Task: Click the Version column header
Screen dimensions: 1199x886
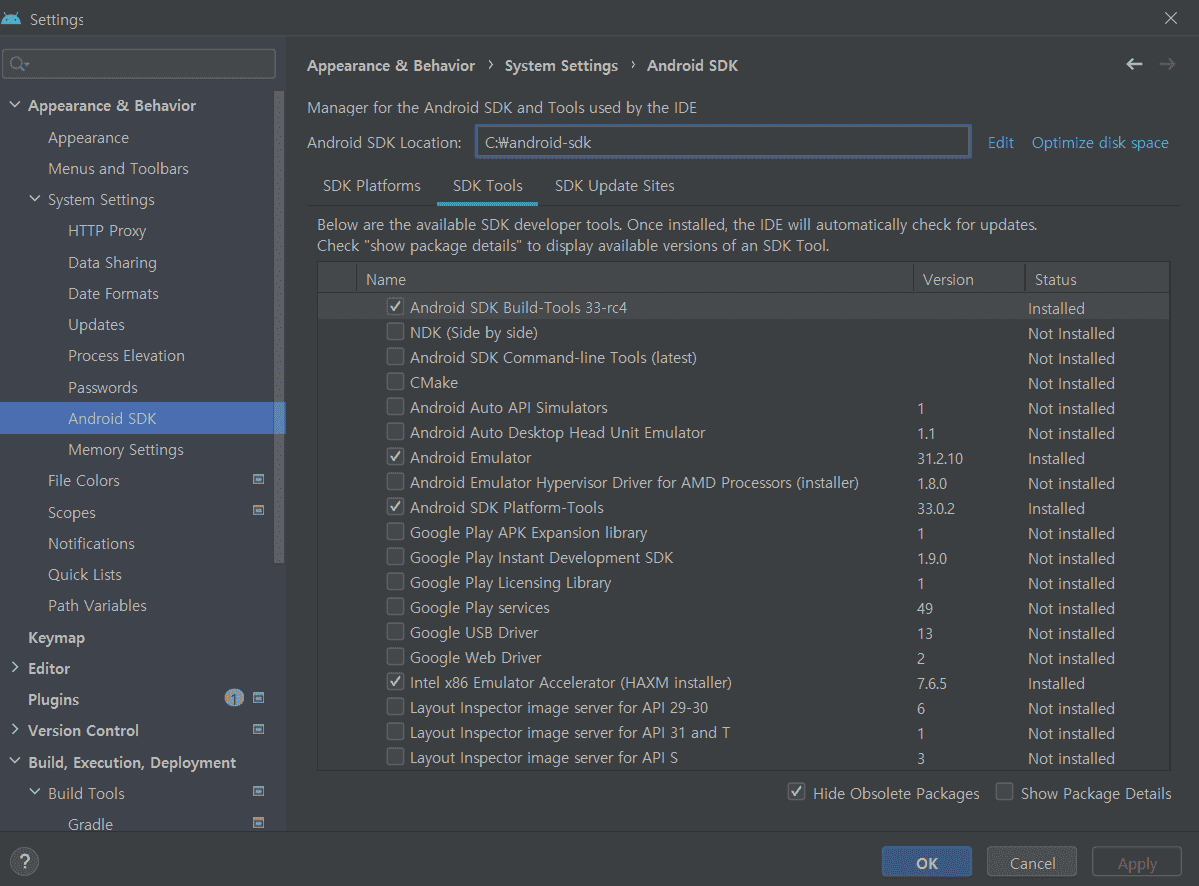Action: point(969,279)
